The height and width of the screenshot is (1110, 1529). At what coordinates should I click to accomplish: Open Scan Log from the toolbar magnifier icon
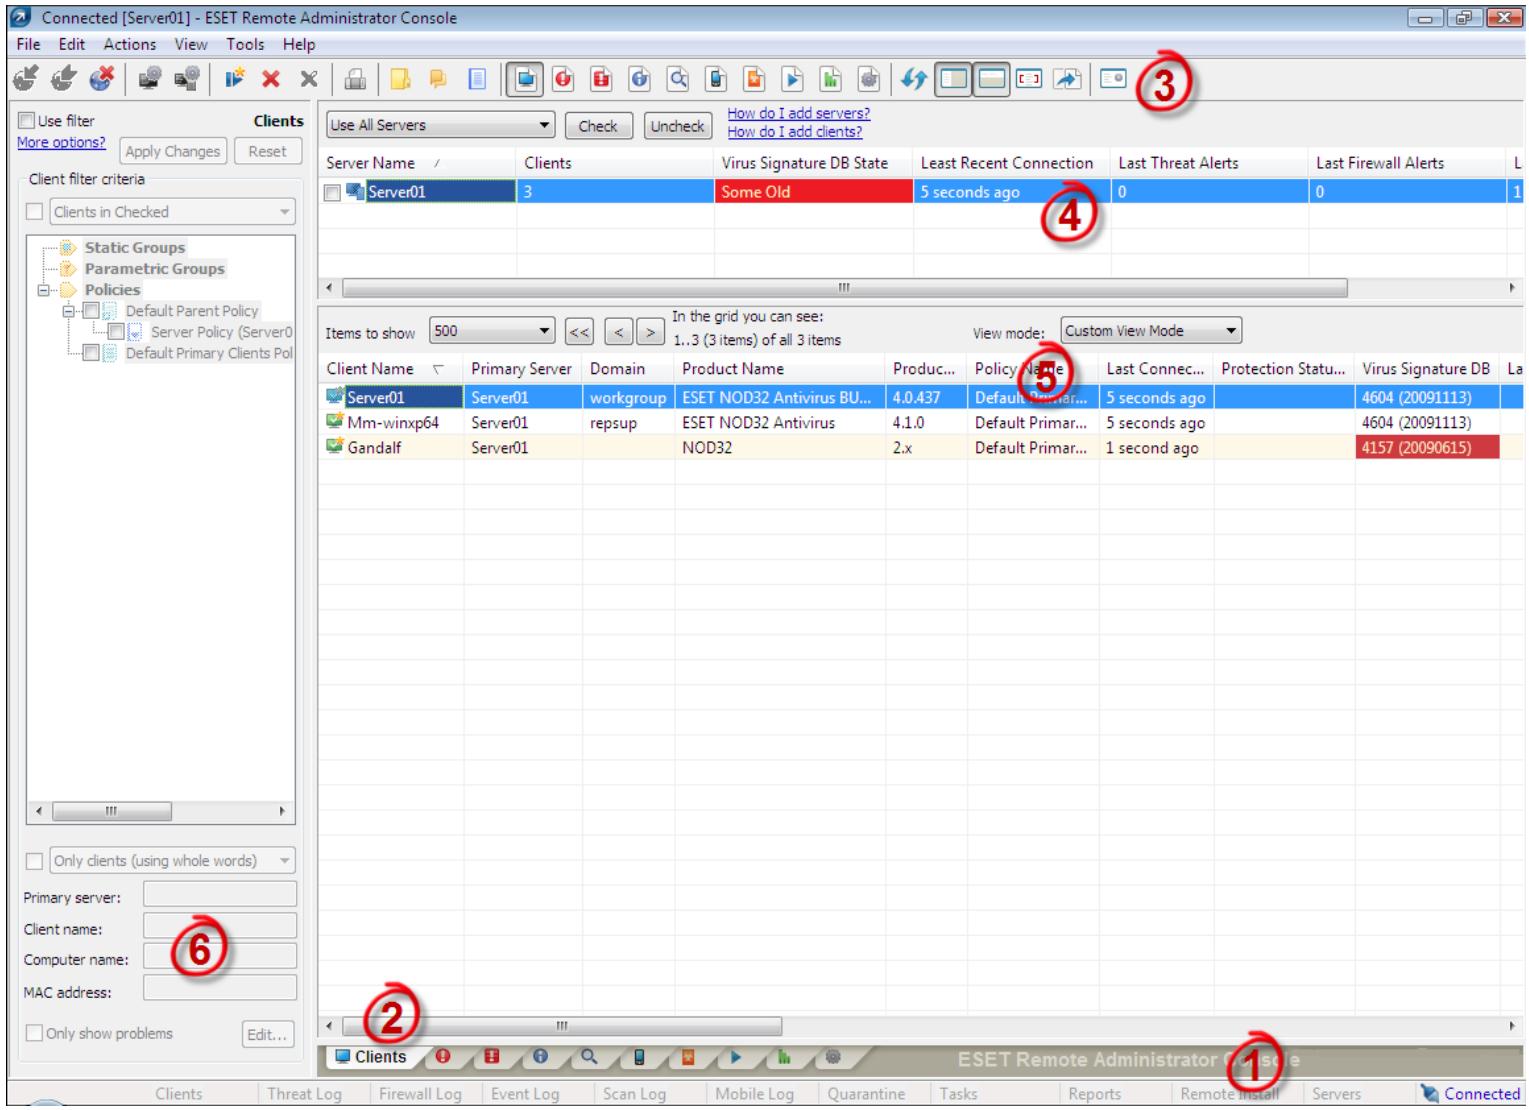(678, 79)
